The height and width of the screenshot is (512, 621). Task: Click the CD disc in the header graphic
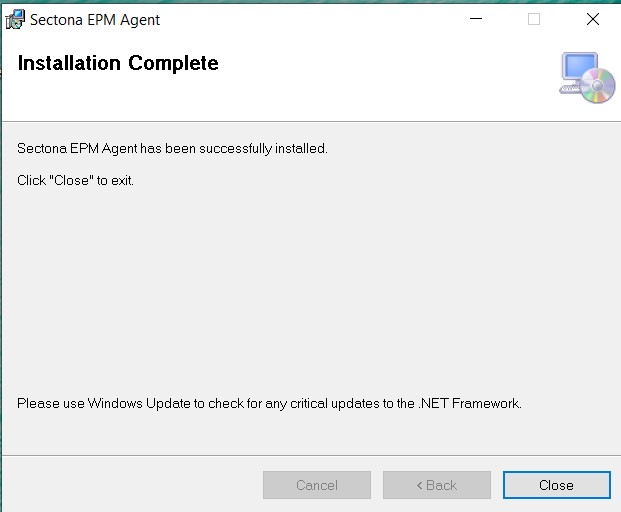click(x=598, y=88)
